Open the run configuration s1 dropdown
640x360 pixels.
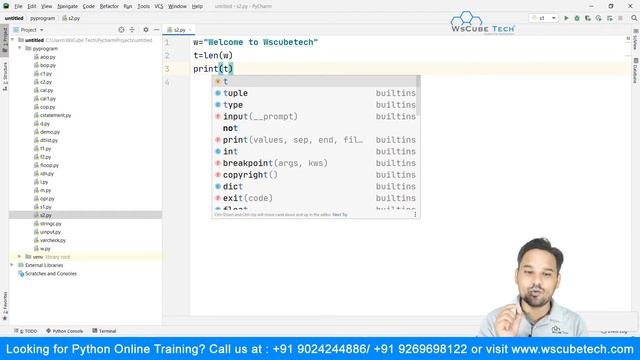click(544, 18)
